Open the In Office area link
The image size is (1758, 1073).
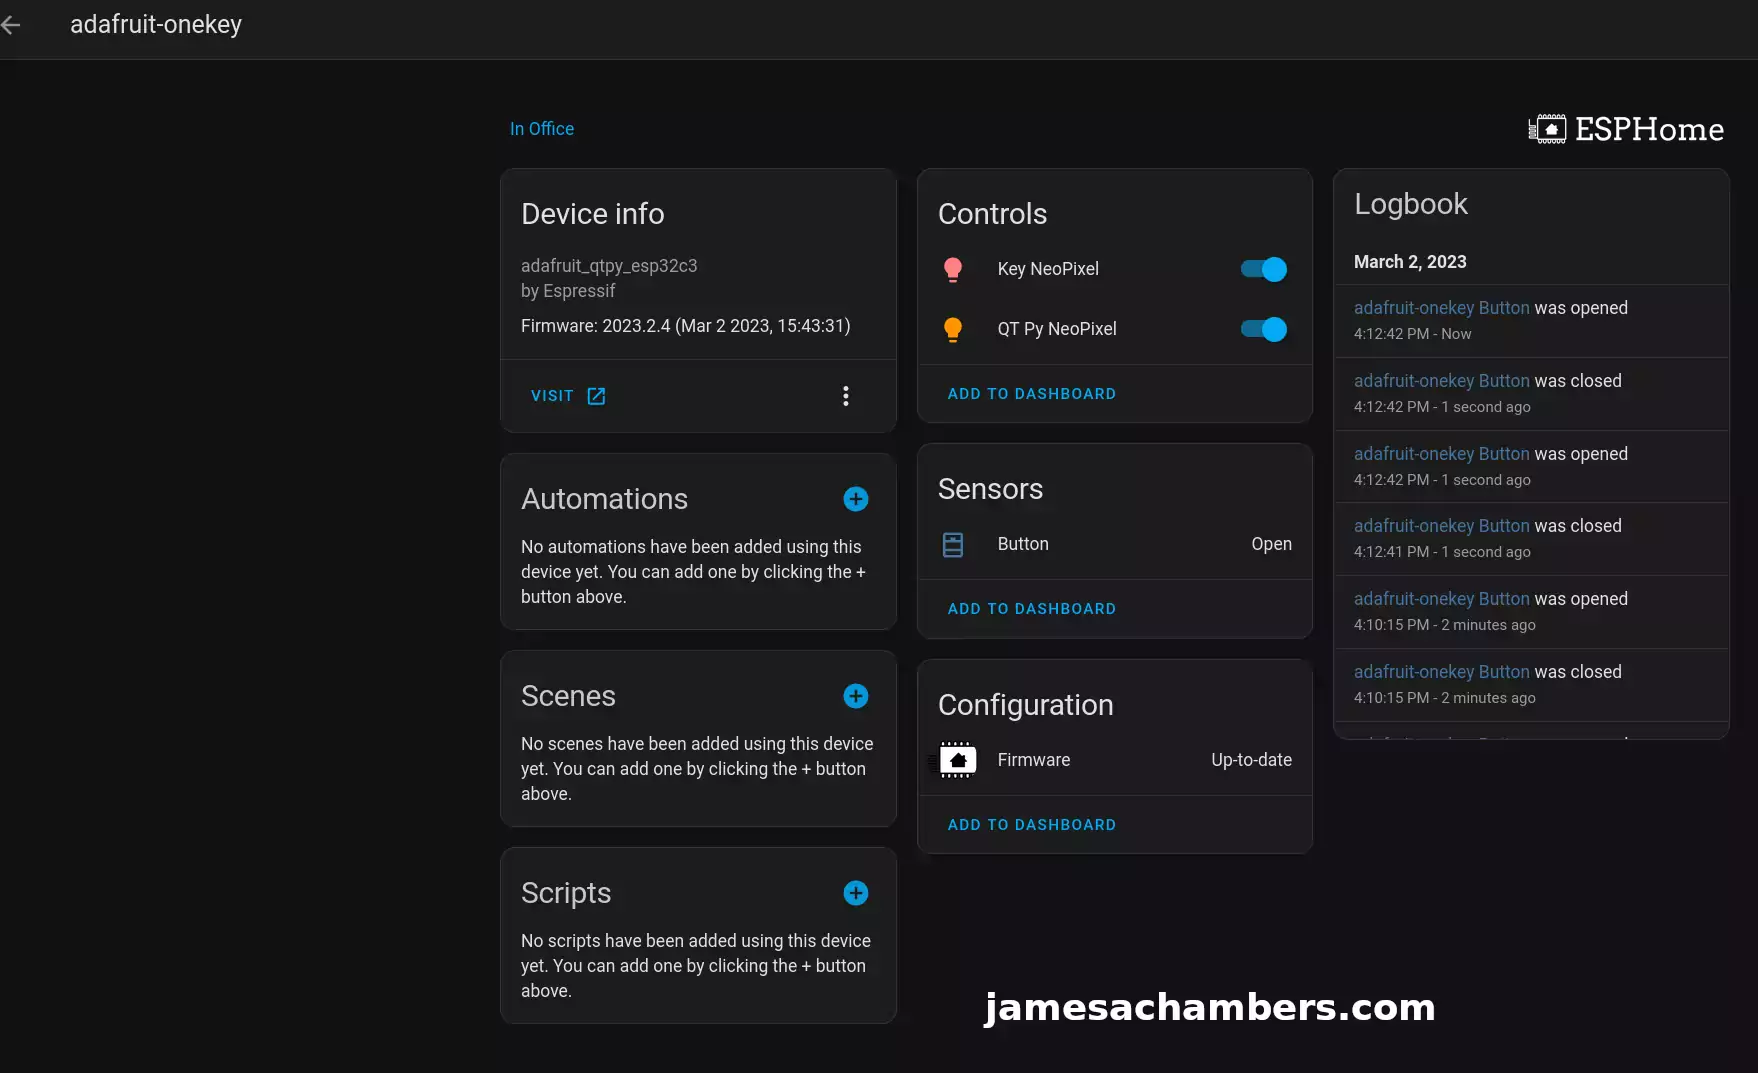point(542,129)
